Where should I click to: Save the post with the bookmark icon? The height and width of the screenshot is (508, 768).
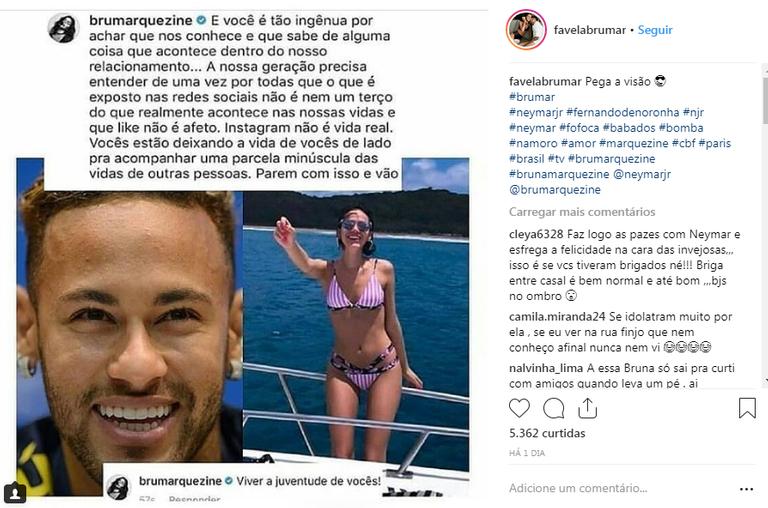click(x=747, y=408)
